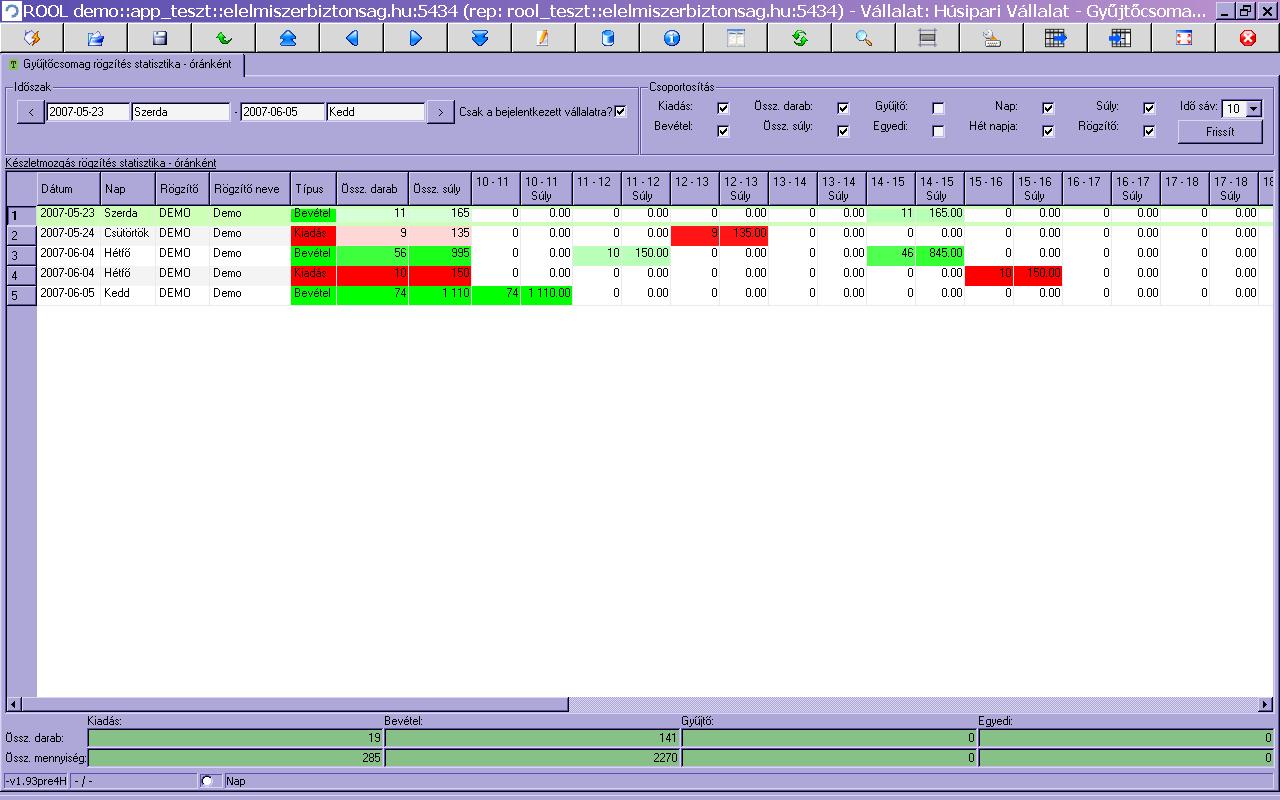Open the Idő sáv dropdown
Image resolution: width=1280 pixels, height=800 pixels.
(x=1254, y=109)
